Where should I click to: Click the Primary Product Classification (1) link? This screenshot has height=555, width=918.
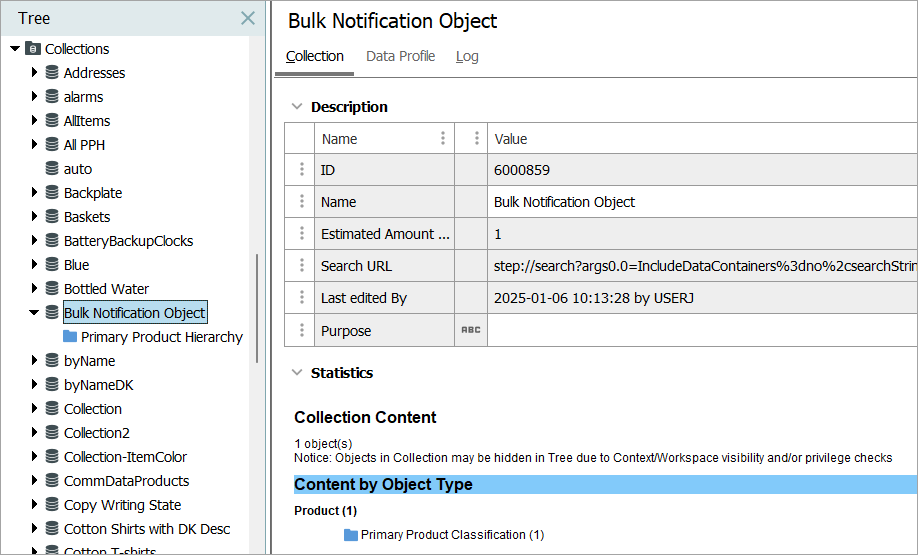[x=452, y=535]
